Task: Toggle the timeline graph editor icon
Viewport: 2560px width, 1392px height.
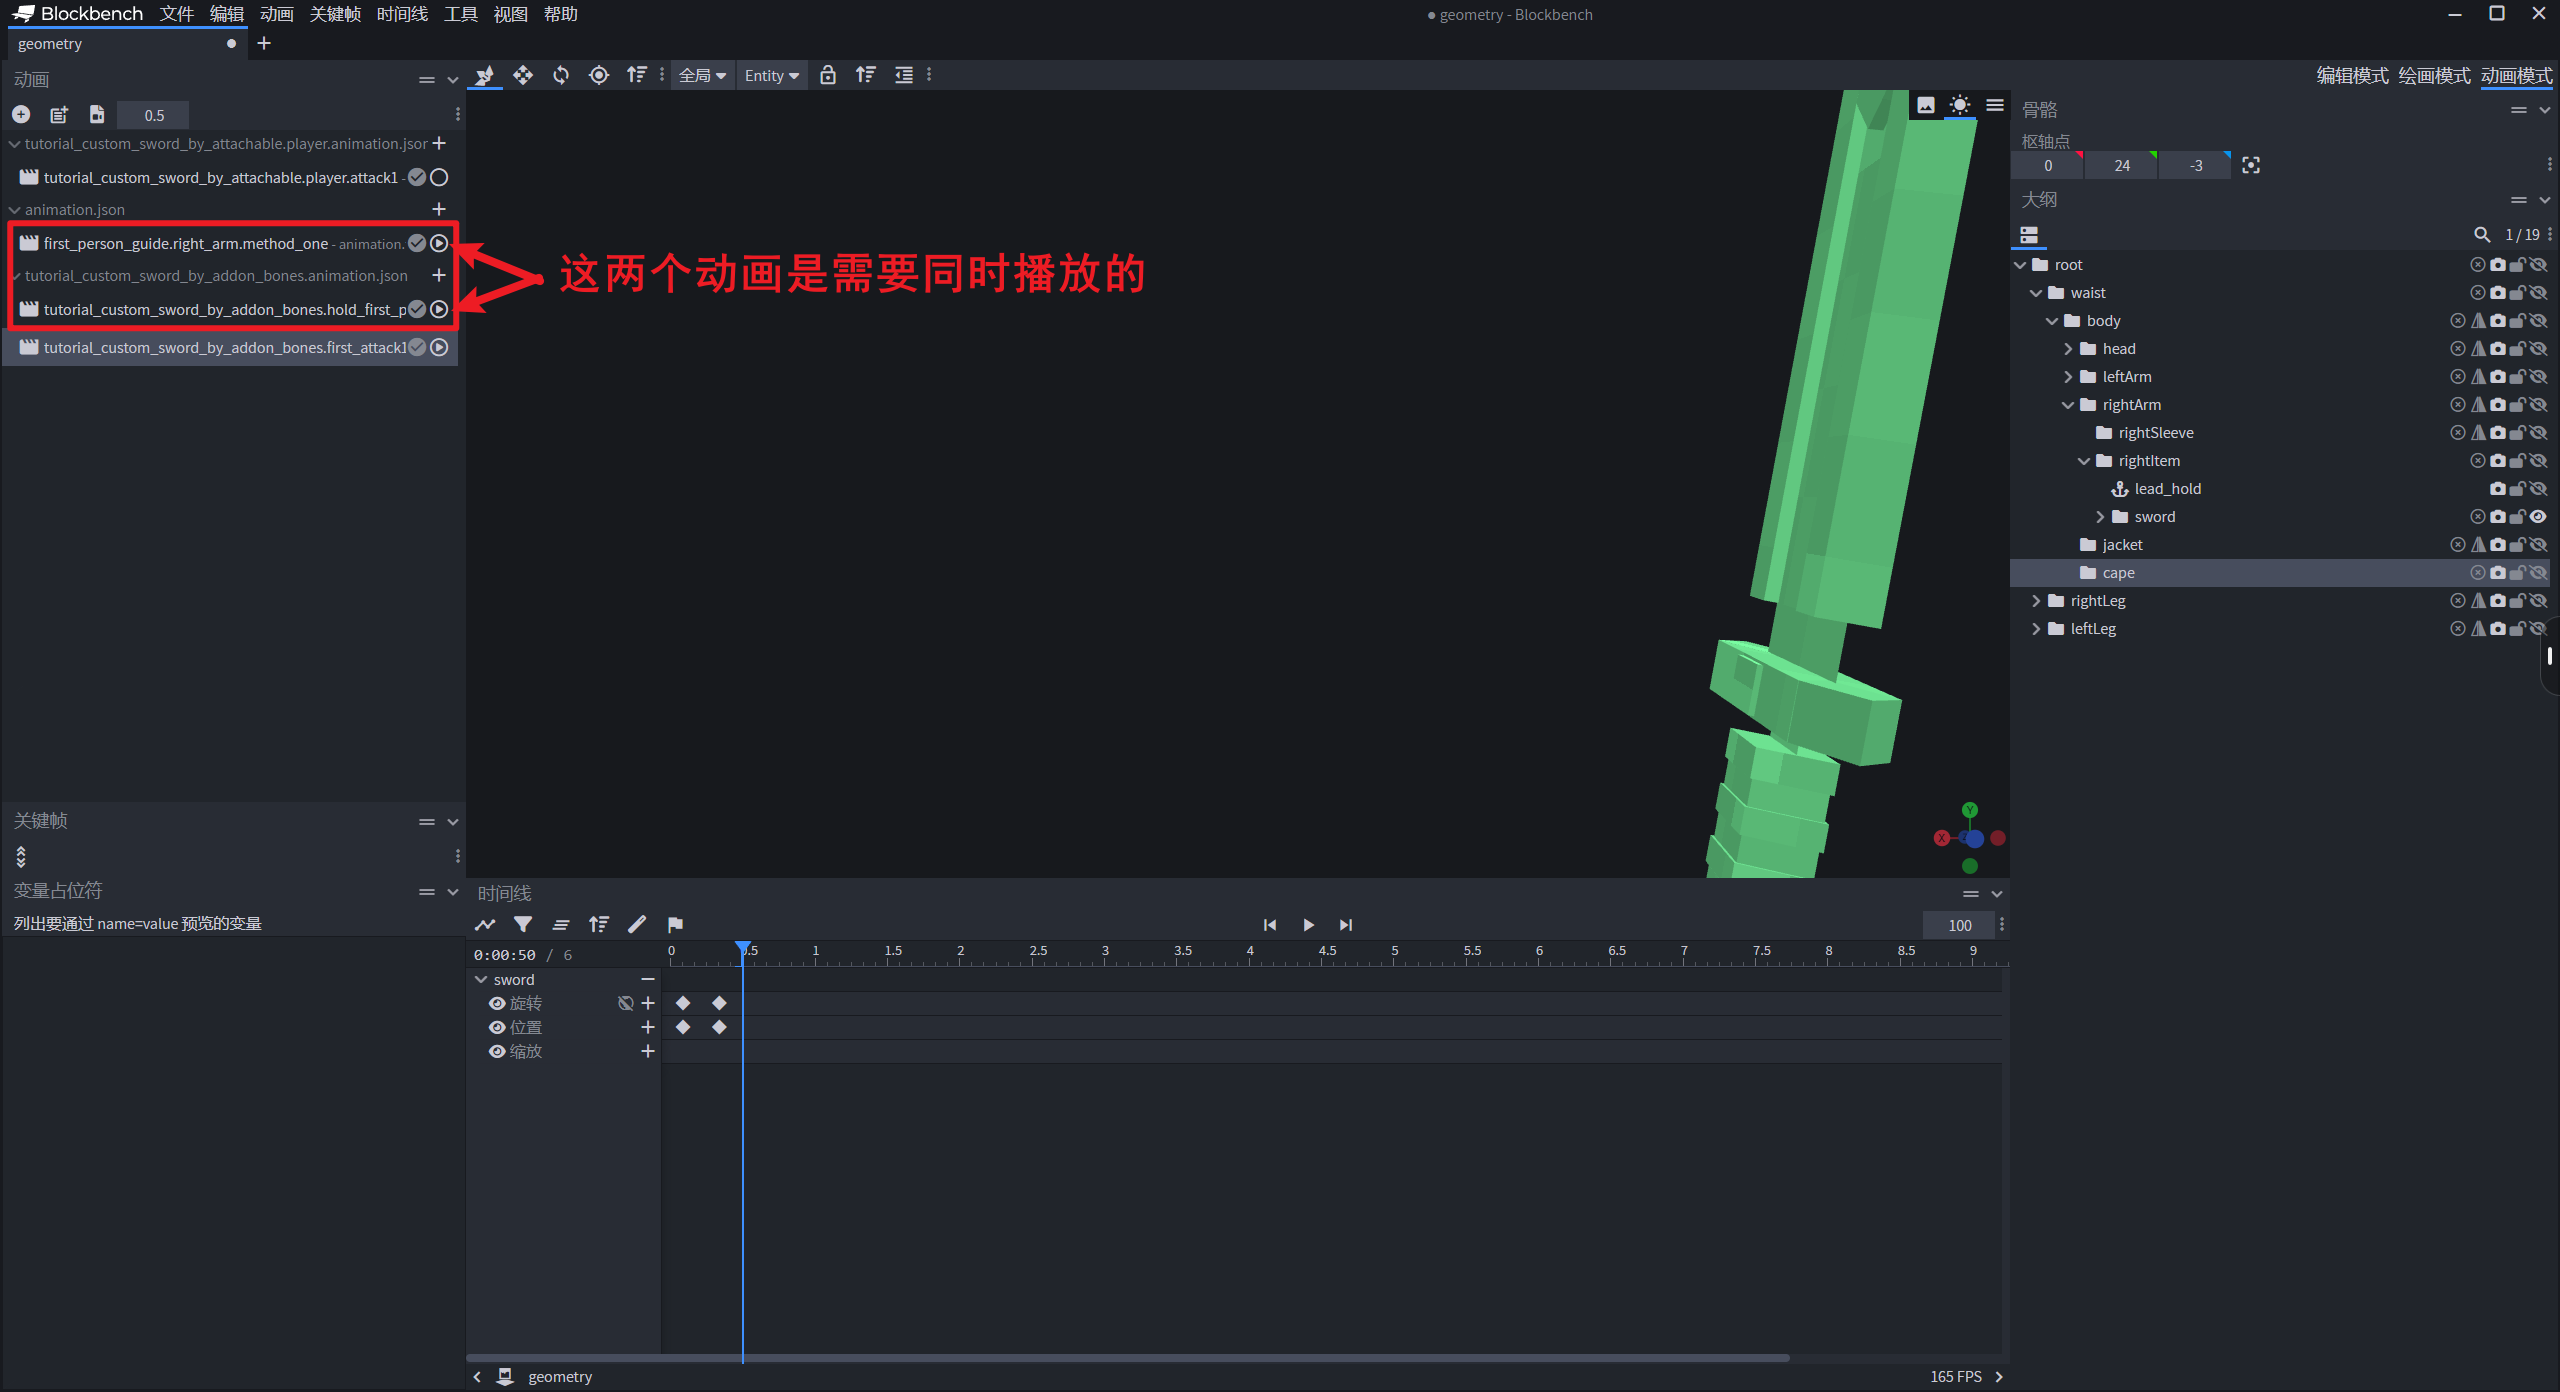Action: click(485, 925)
